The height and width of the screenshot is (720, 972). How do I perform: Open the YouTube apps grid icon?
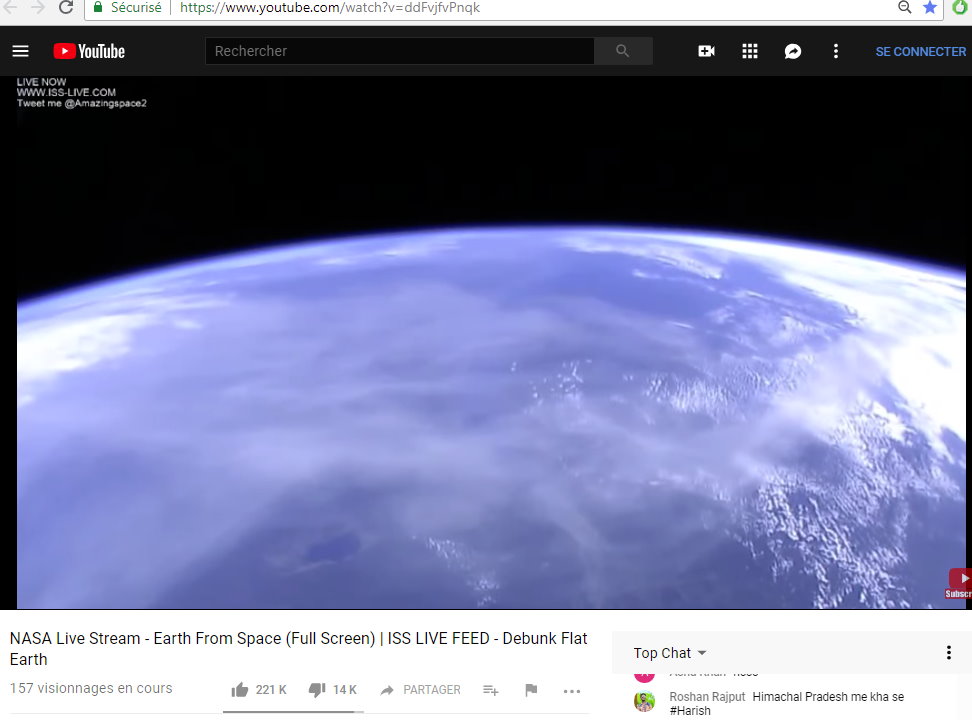pyautogui.click(x=749, y=51)
